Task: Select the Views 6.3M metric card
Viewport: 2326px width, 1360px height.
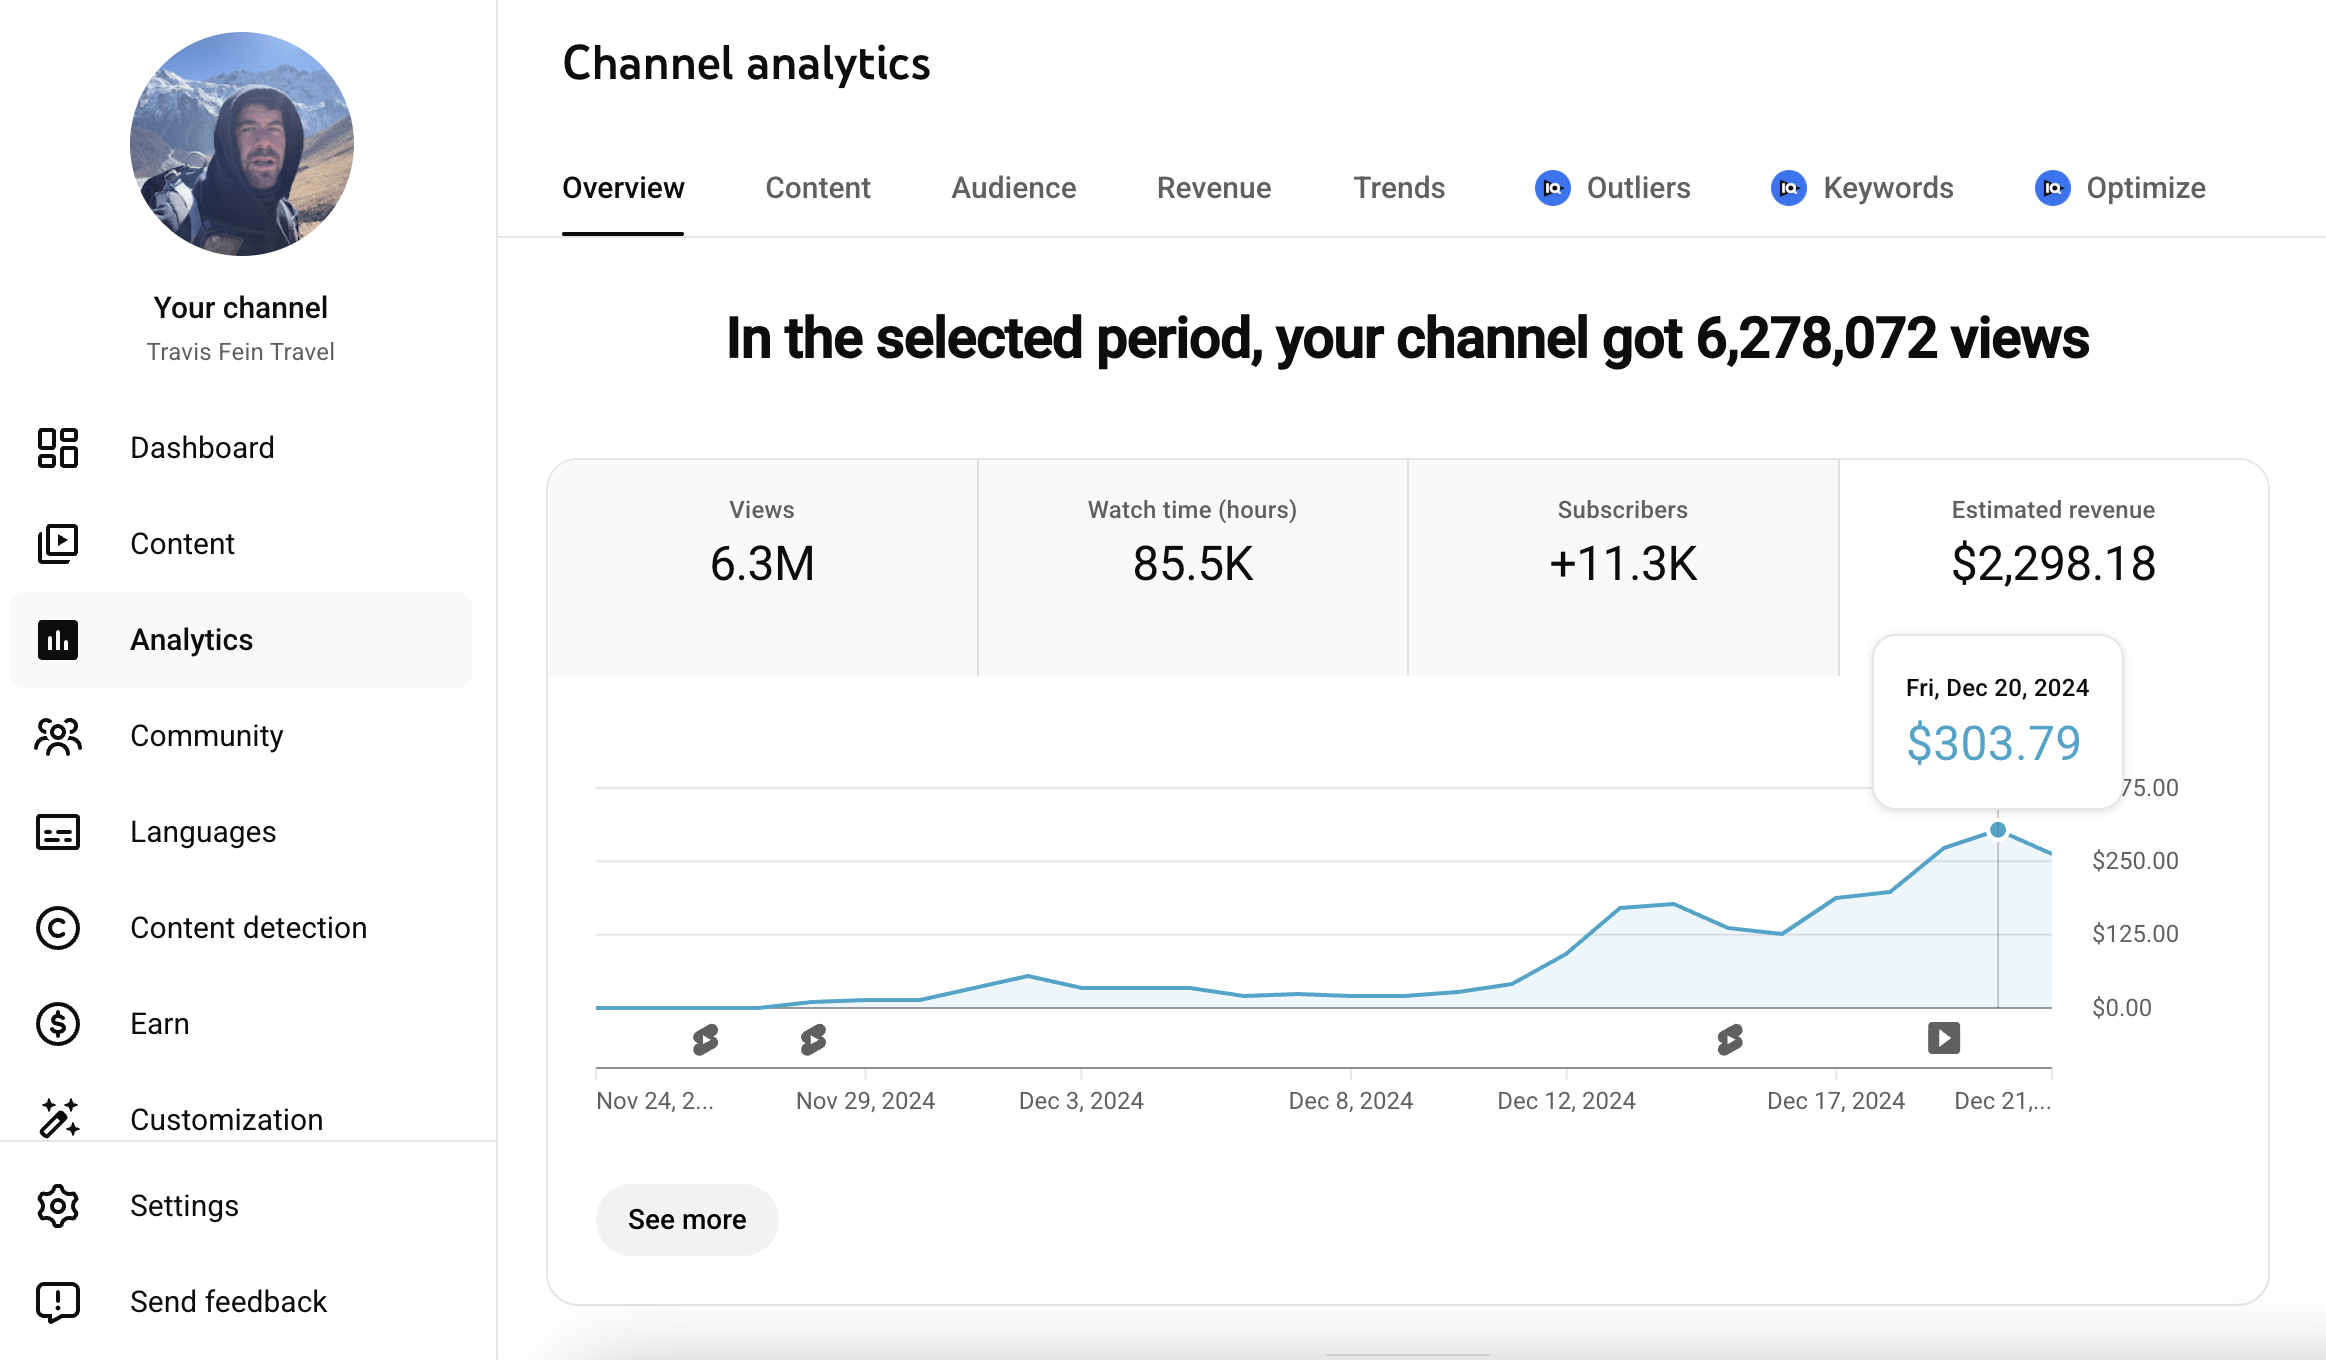Action: pyautogui.click(x=762, y=568)
